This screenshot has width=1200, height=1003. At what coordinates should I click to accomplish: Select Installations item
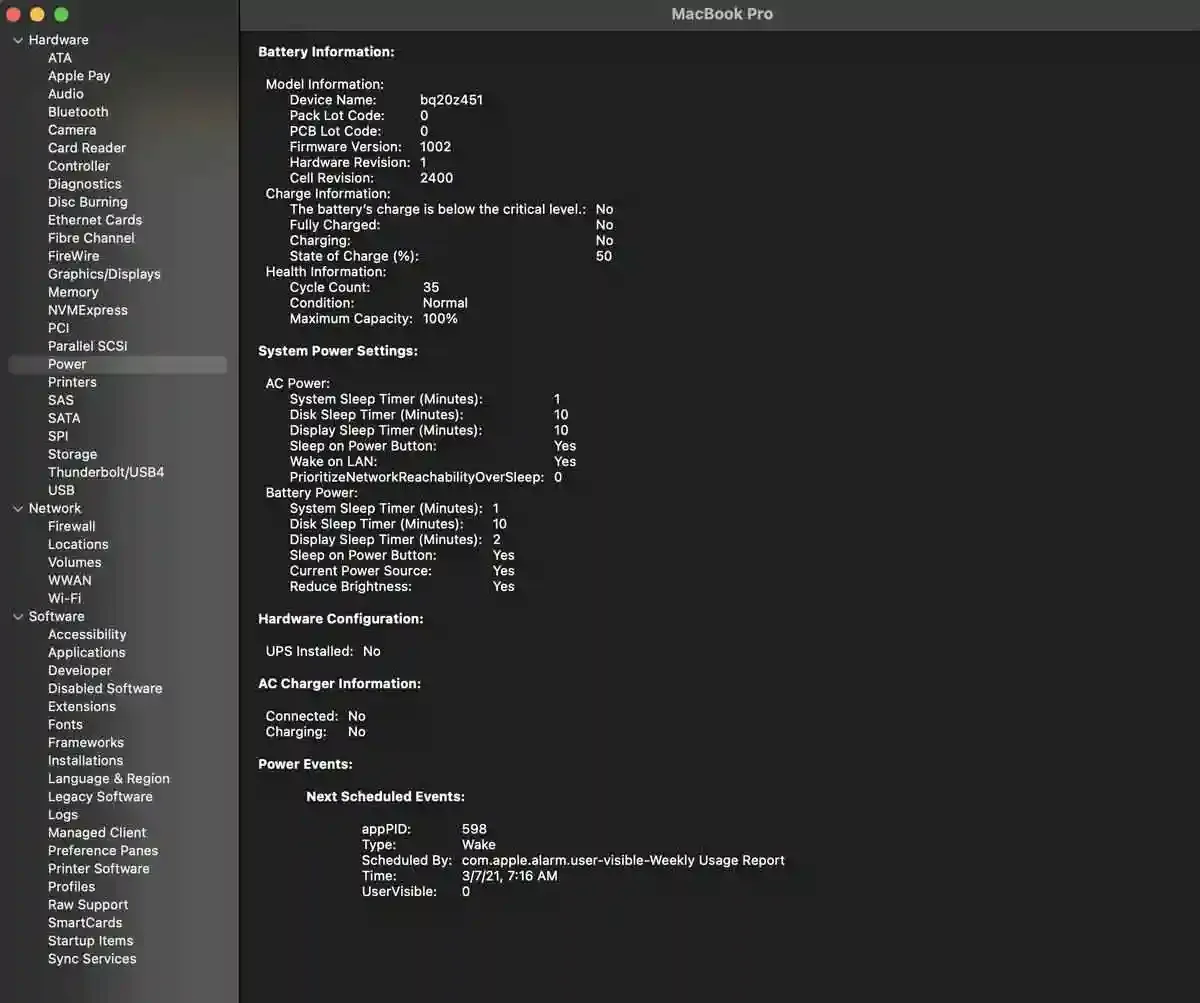tap(86, 760)
